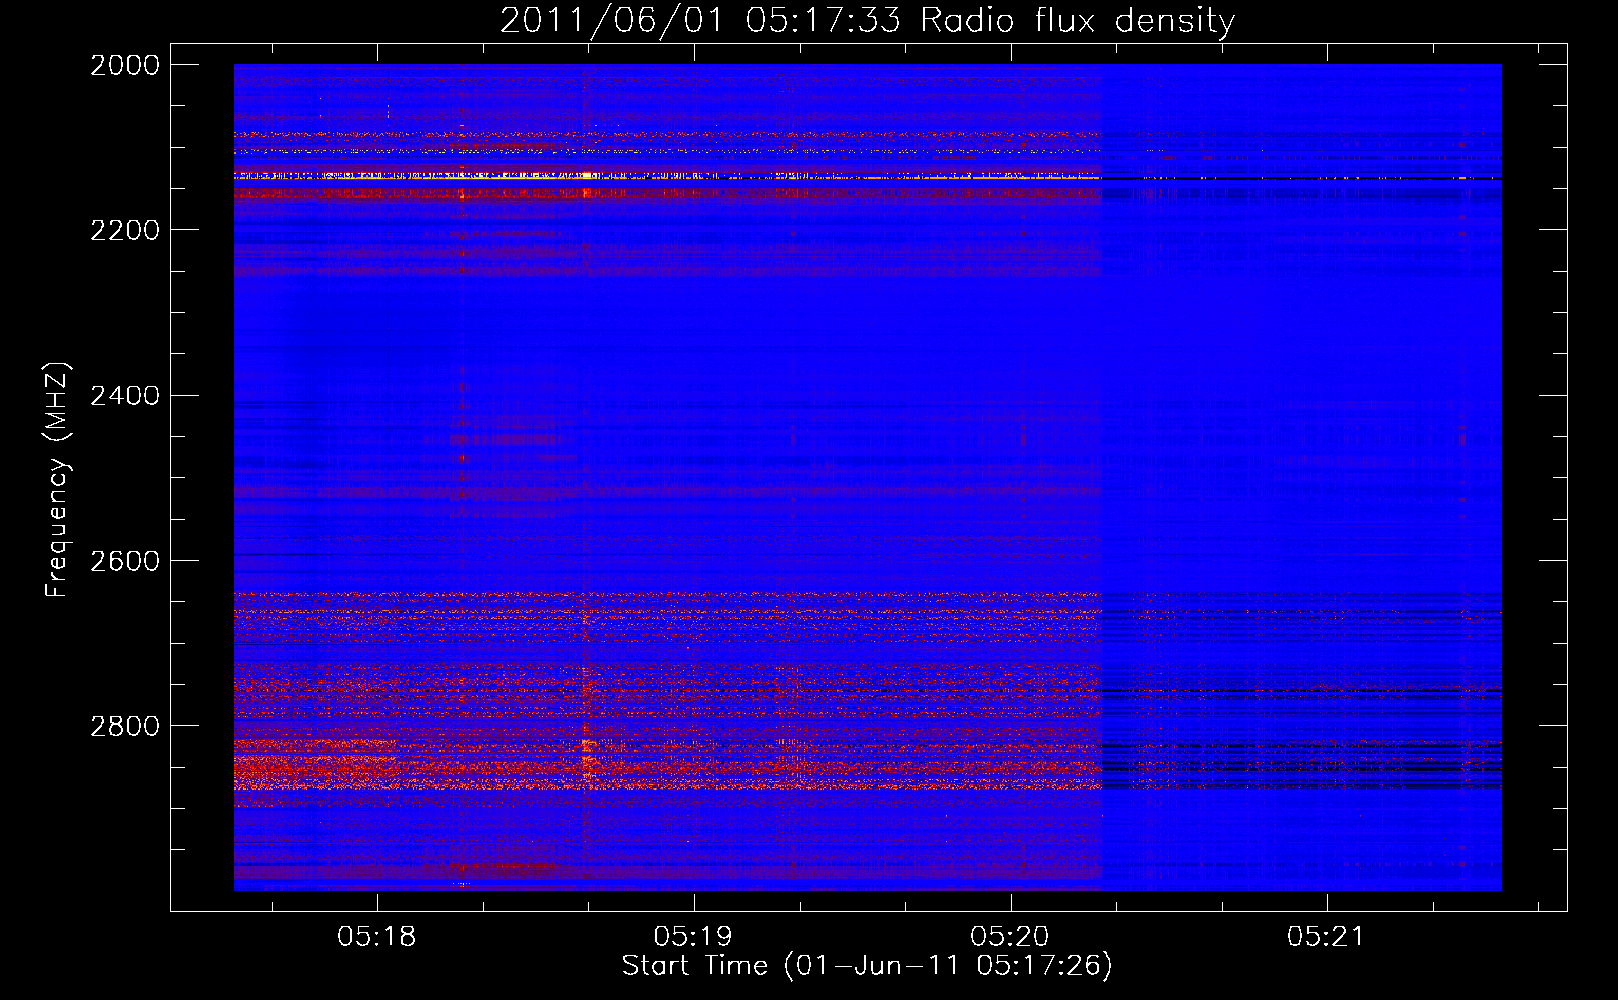This screenshot has height=1000, width=1618.
Task: Select the 2200 frequency axis label
Action: [x=125, y=230]
